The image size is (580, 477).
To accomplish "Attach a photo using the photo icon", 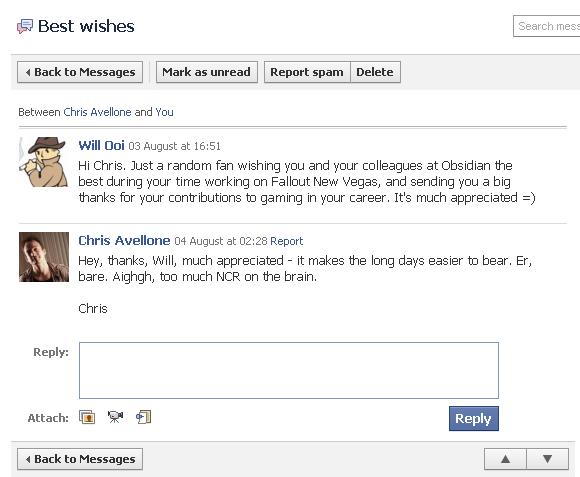I will coord(87,417).
